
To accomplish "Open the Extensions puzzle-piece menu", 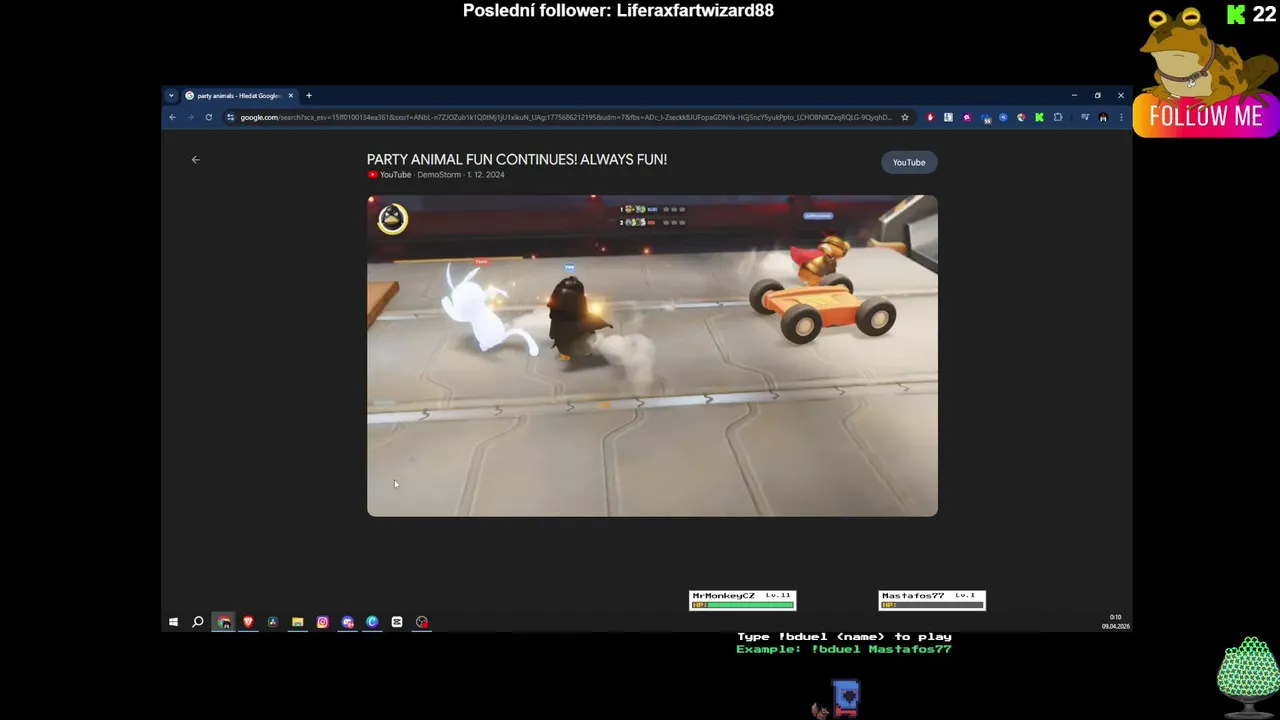I will (x=1058, y=117).
